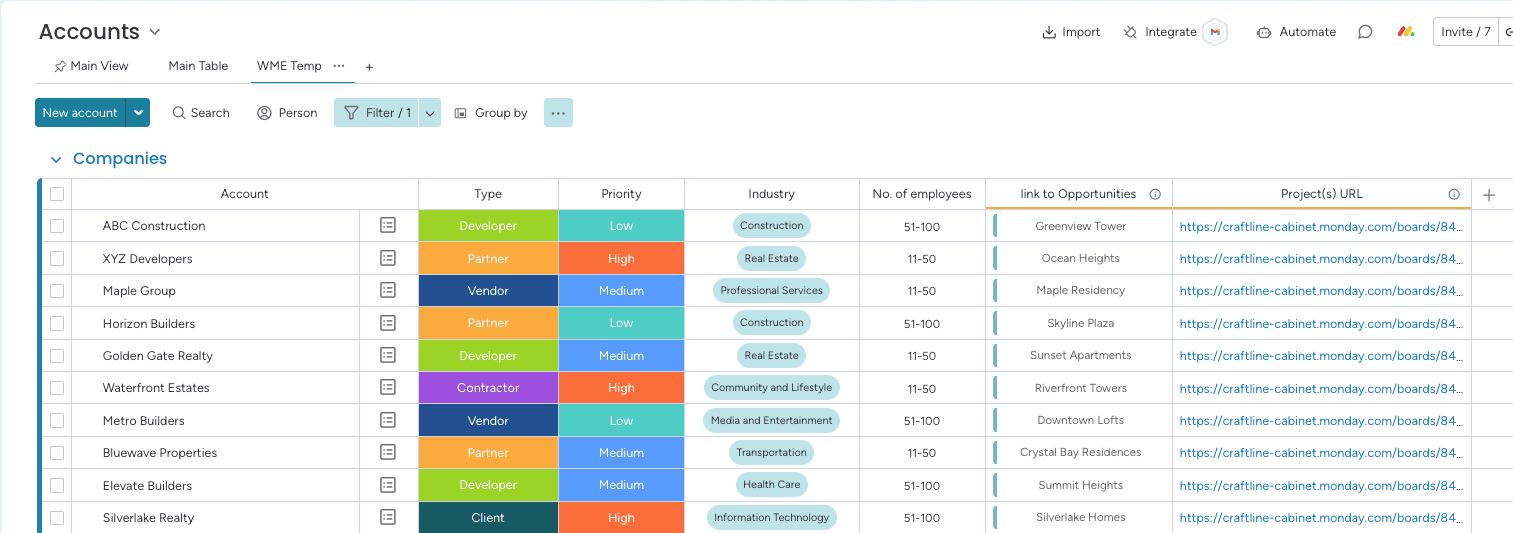Switch to Main Table tab
This screenshot has width=1513, height=533.
pos(198,66)
